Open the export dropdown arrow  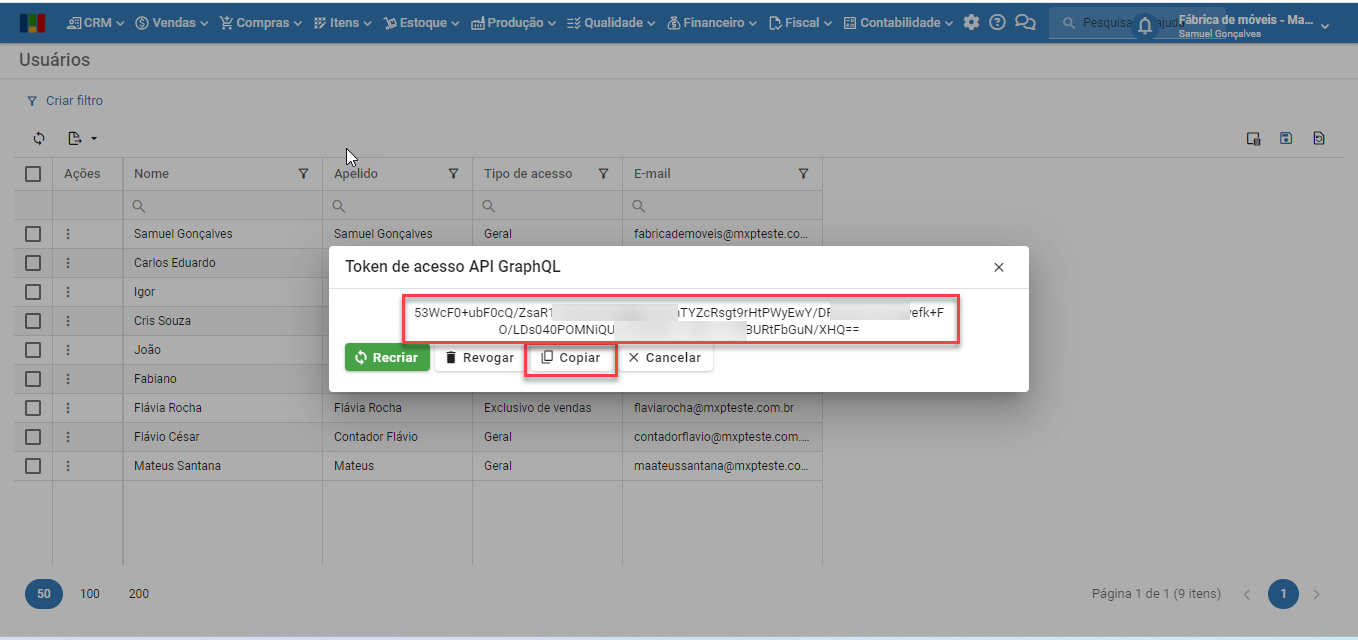(93, 138)
